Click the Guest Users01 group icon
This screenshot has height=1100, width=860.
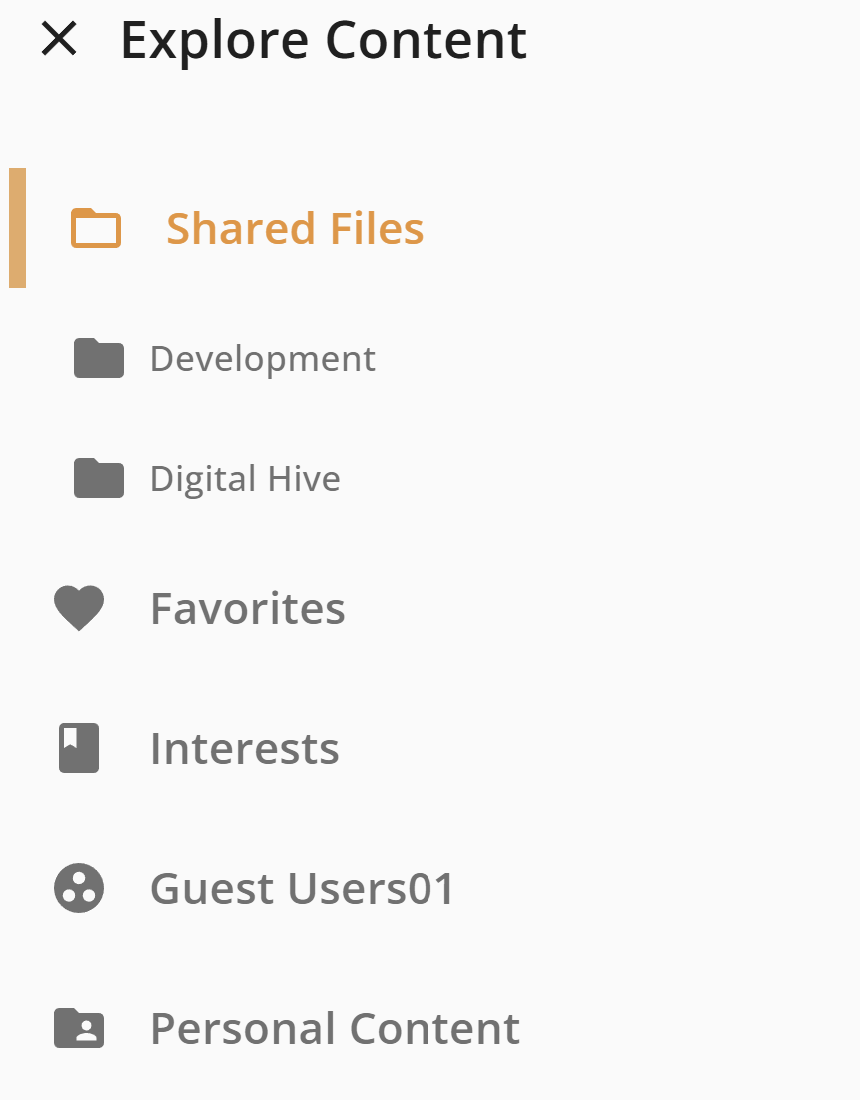pos(79,888)
